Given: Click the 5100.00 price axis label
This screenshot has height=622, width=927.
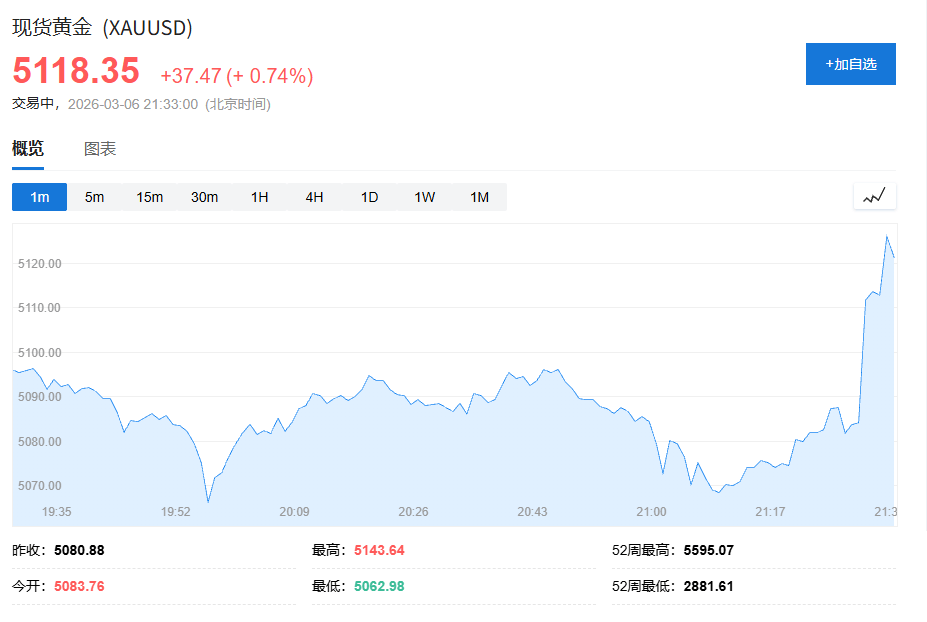Looking at the screenshot, I should (40, 352).
